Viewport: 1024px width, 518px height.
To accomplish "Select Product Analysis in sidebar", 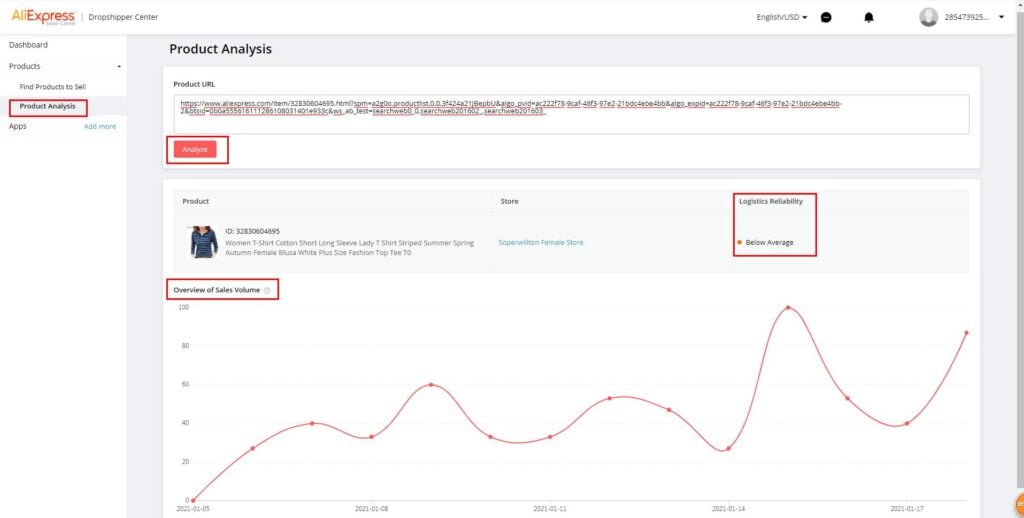I will pyautogui.click(x=48, y=106).
